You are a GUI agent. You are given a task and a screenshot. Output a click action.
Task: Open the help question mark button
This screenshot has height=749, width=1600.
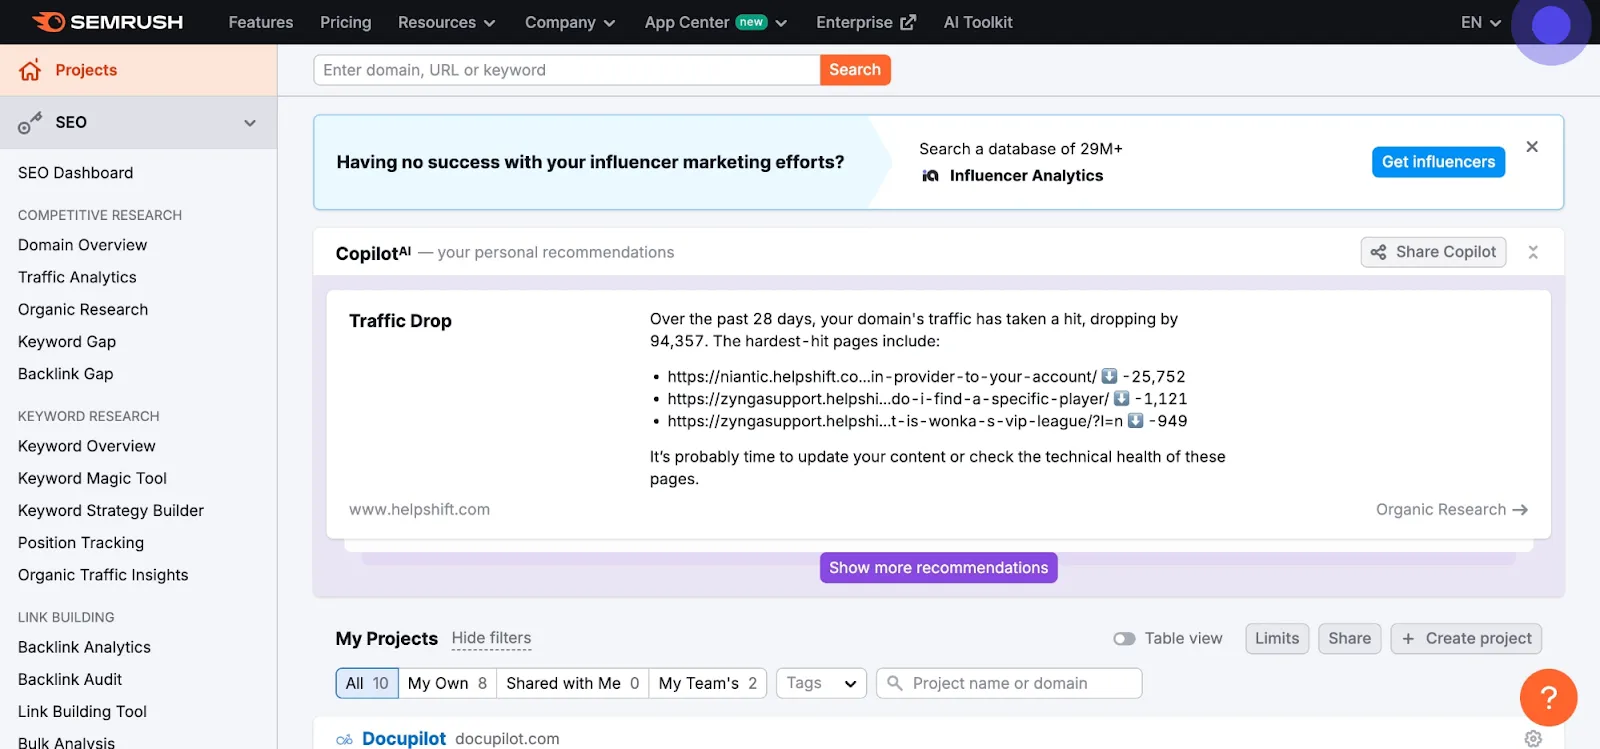pos(1548,697)
